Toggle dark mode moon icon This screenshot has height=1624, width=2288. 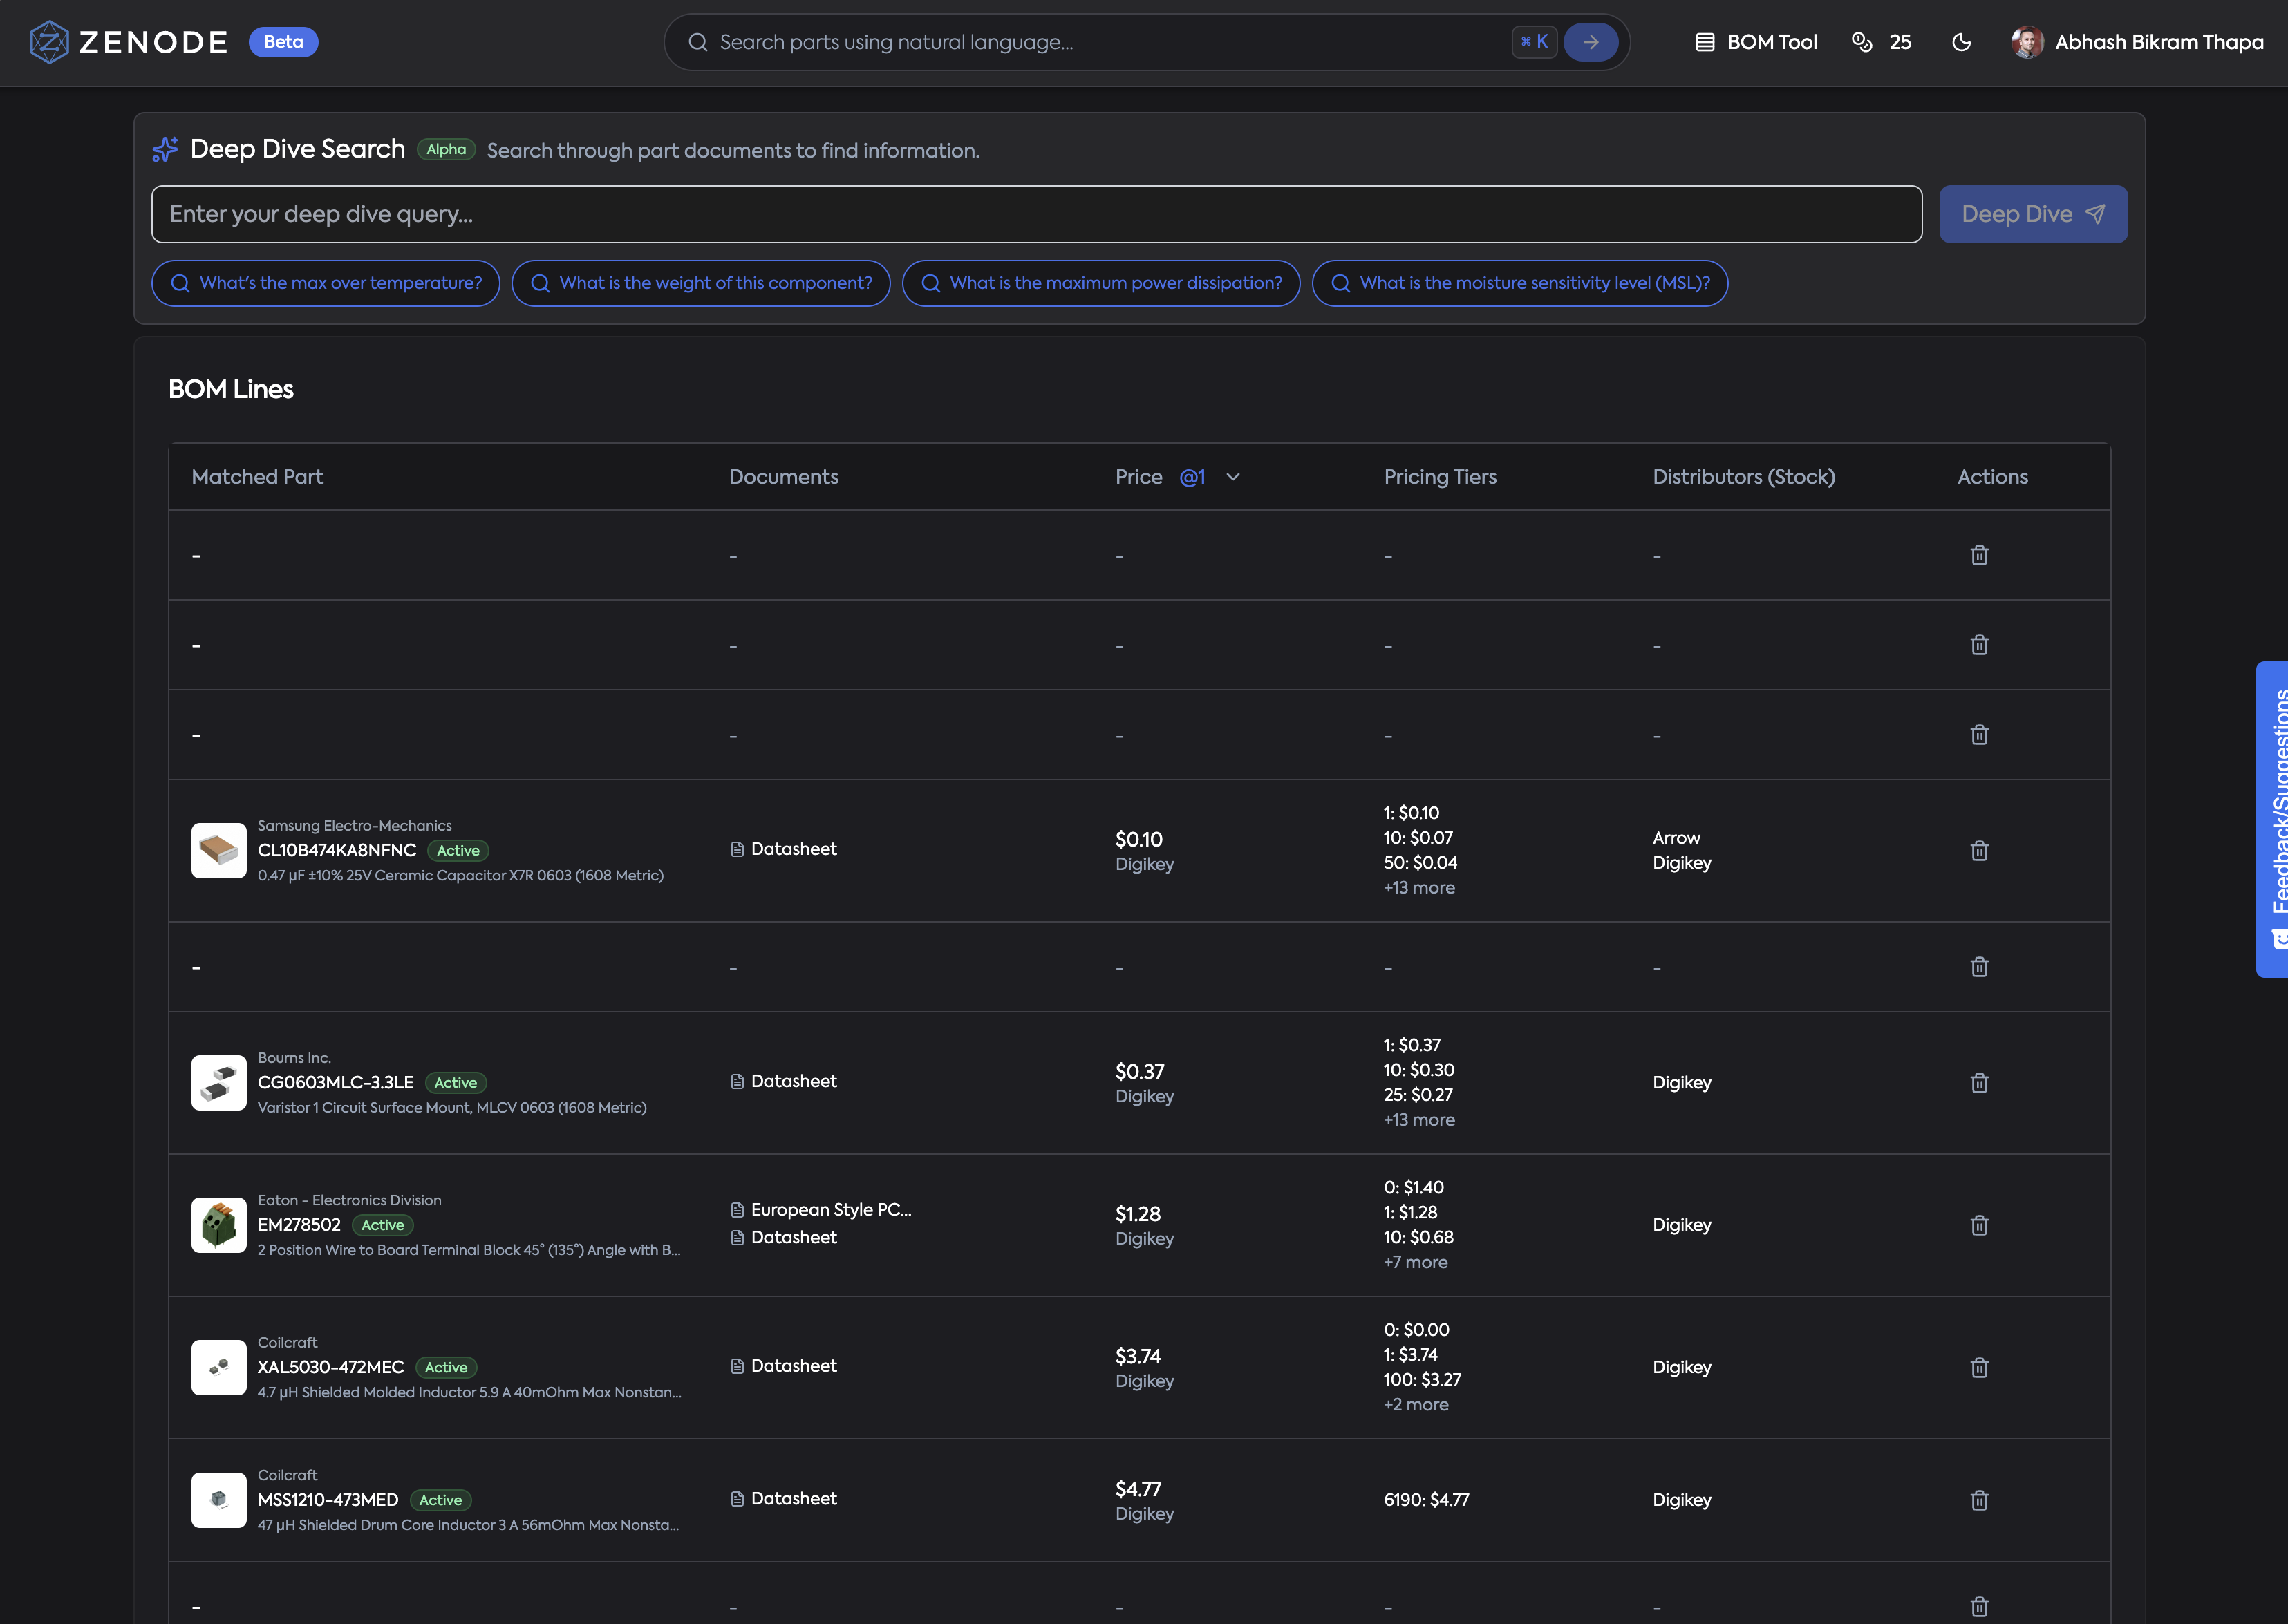click(x=1961, y=42)
